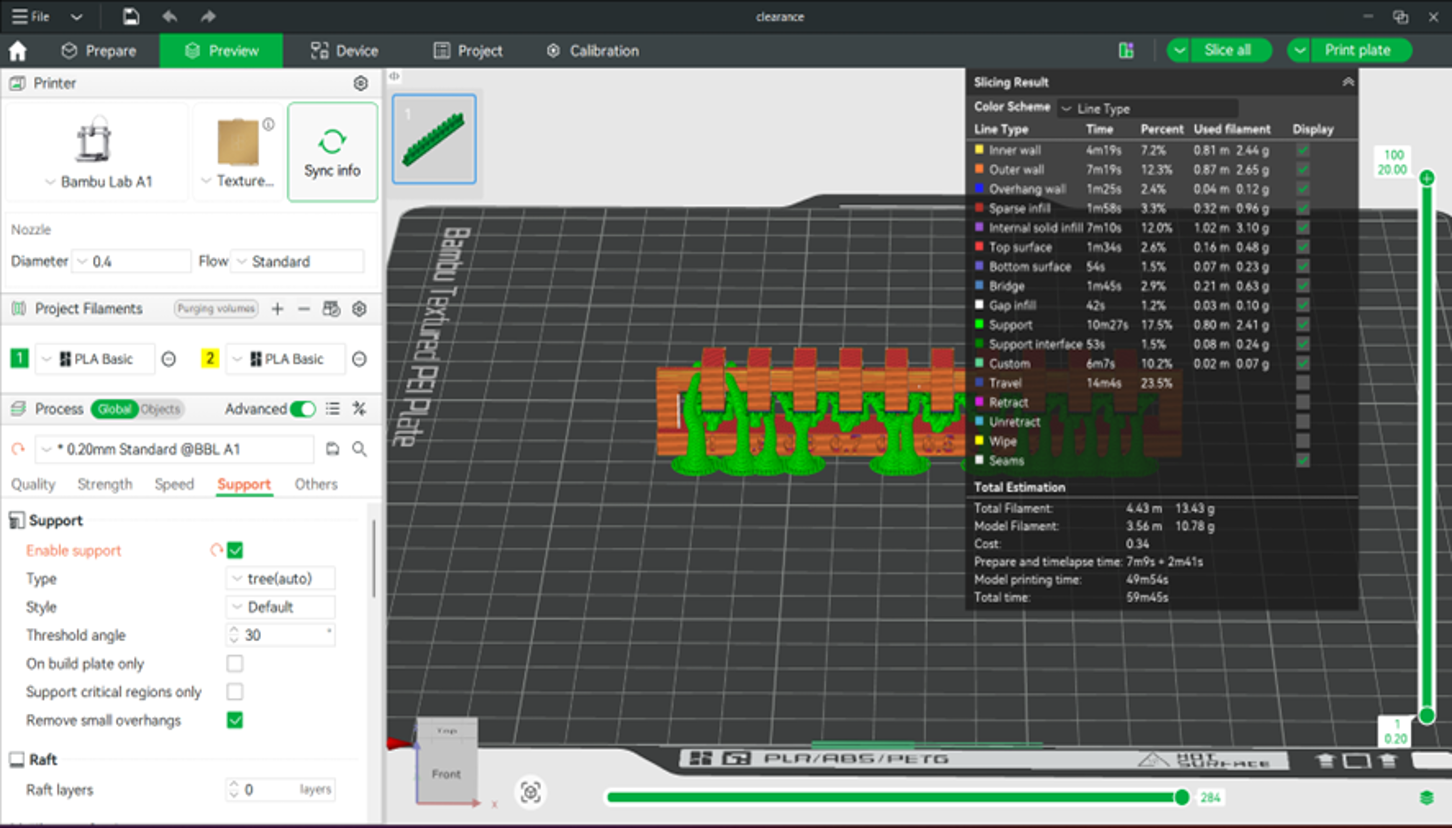Screen dimensions: 1452x828
Task: Open the Strength settings tab
Action: [105, 484]
